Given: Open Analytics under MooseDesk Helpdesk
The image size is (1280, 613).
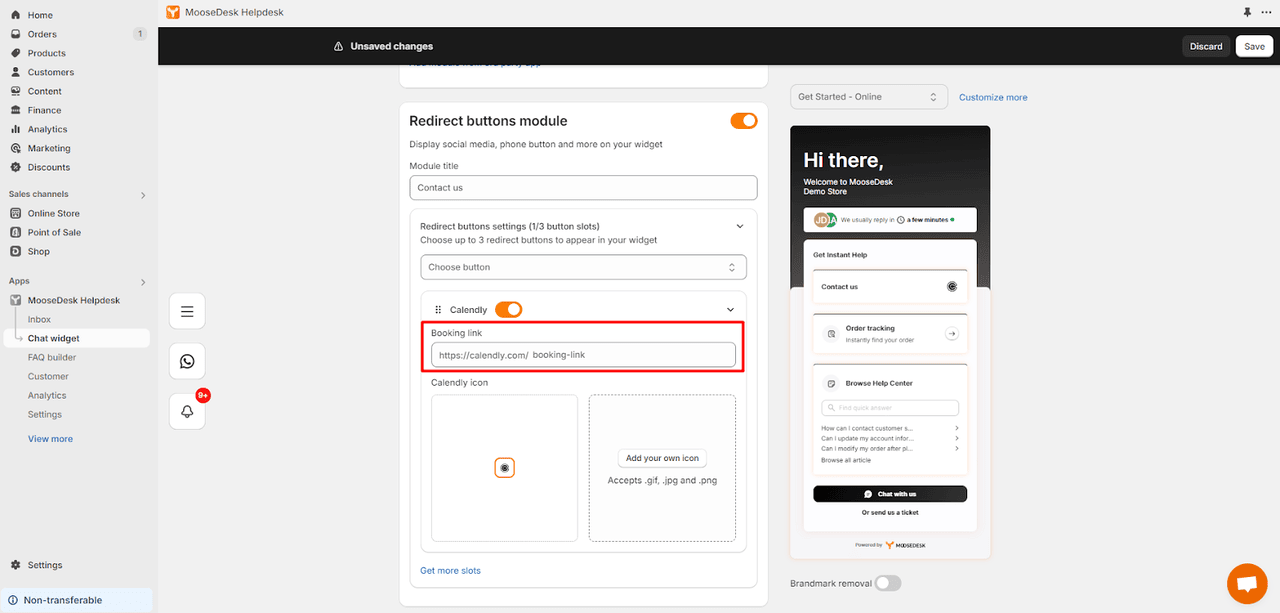Looking at the screenshot, I should click(x=47, y=395).
